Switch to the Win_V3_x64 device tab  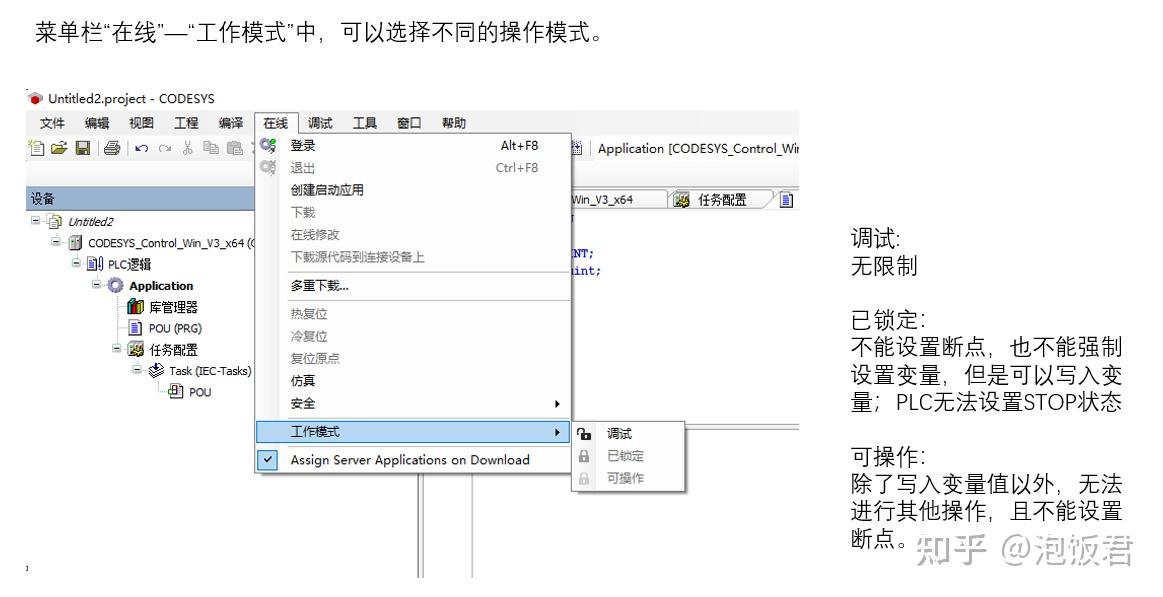pos(617,199)
